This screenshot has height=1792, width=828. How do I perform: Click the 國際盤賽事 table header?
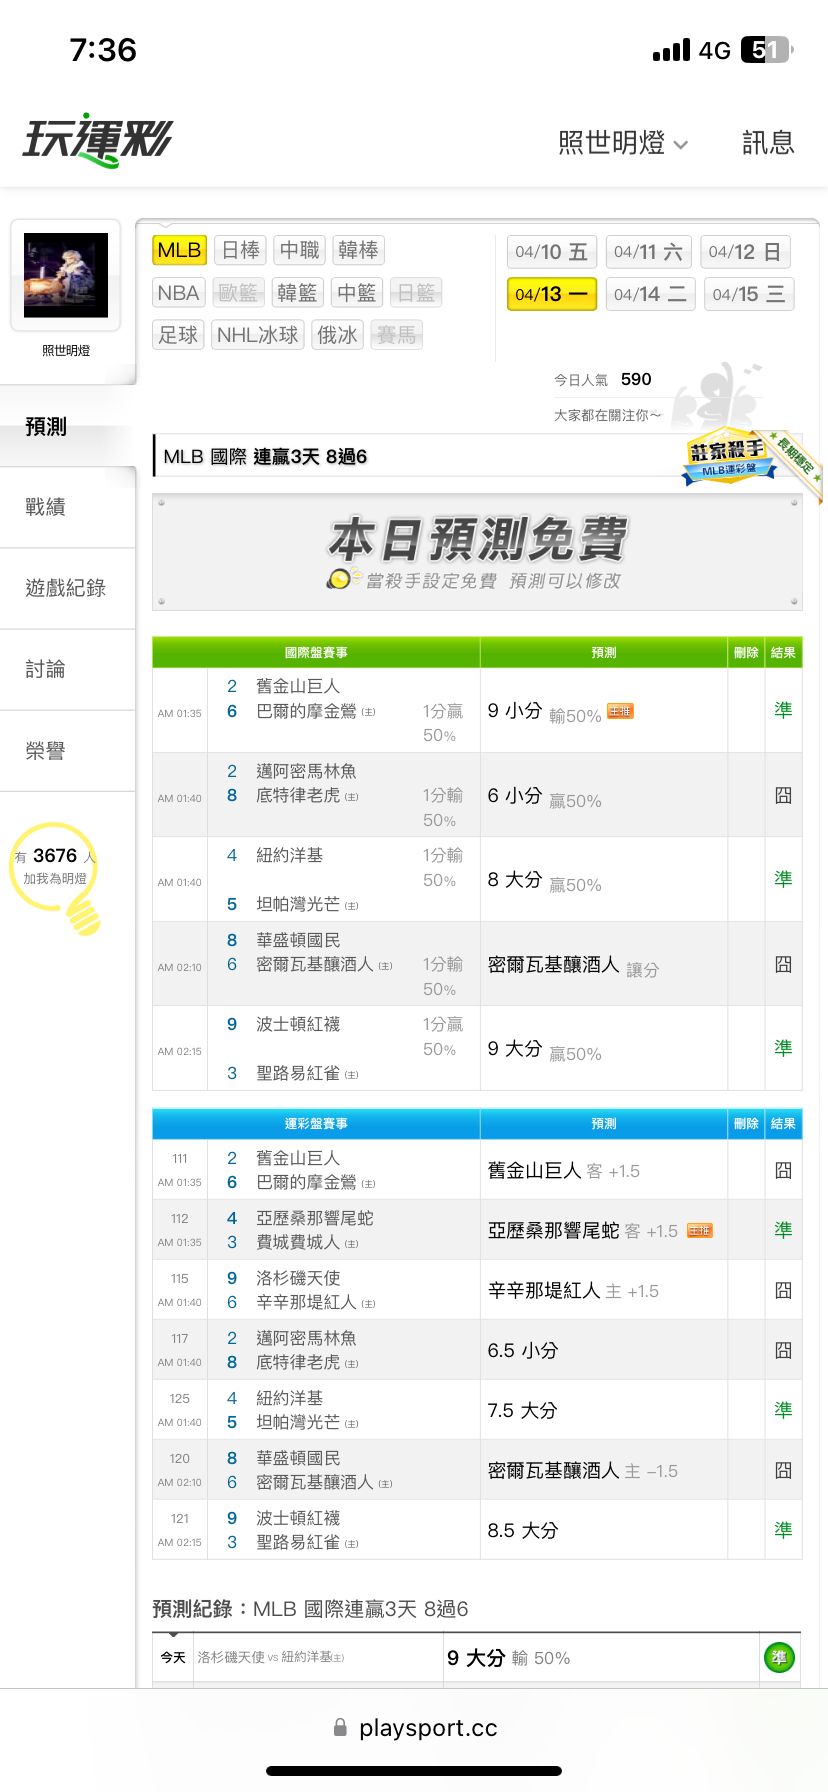[316, 652]
